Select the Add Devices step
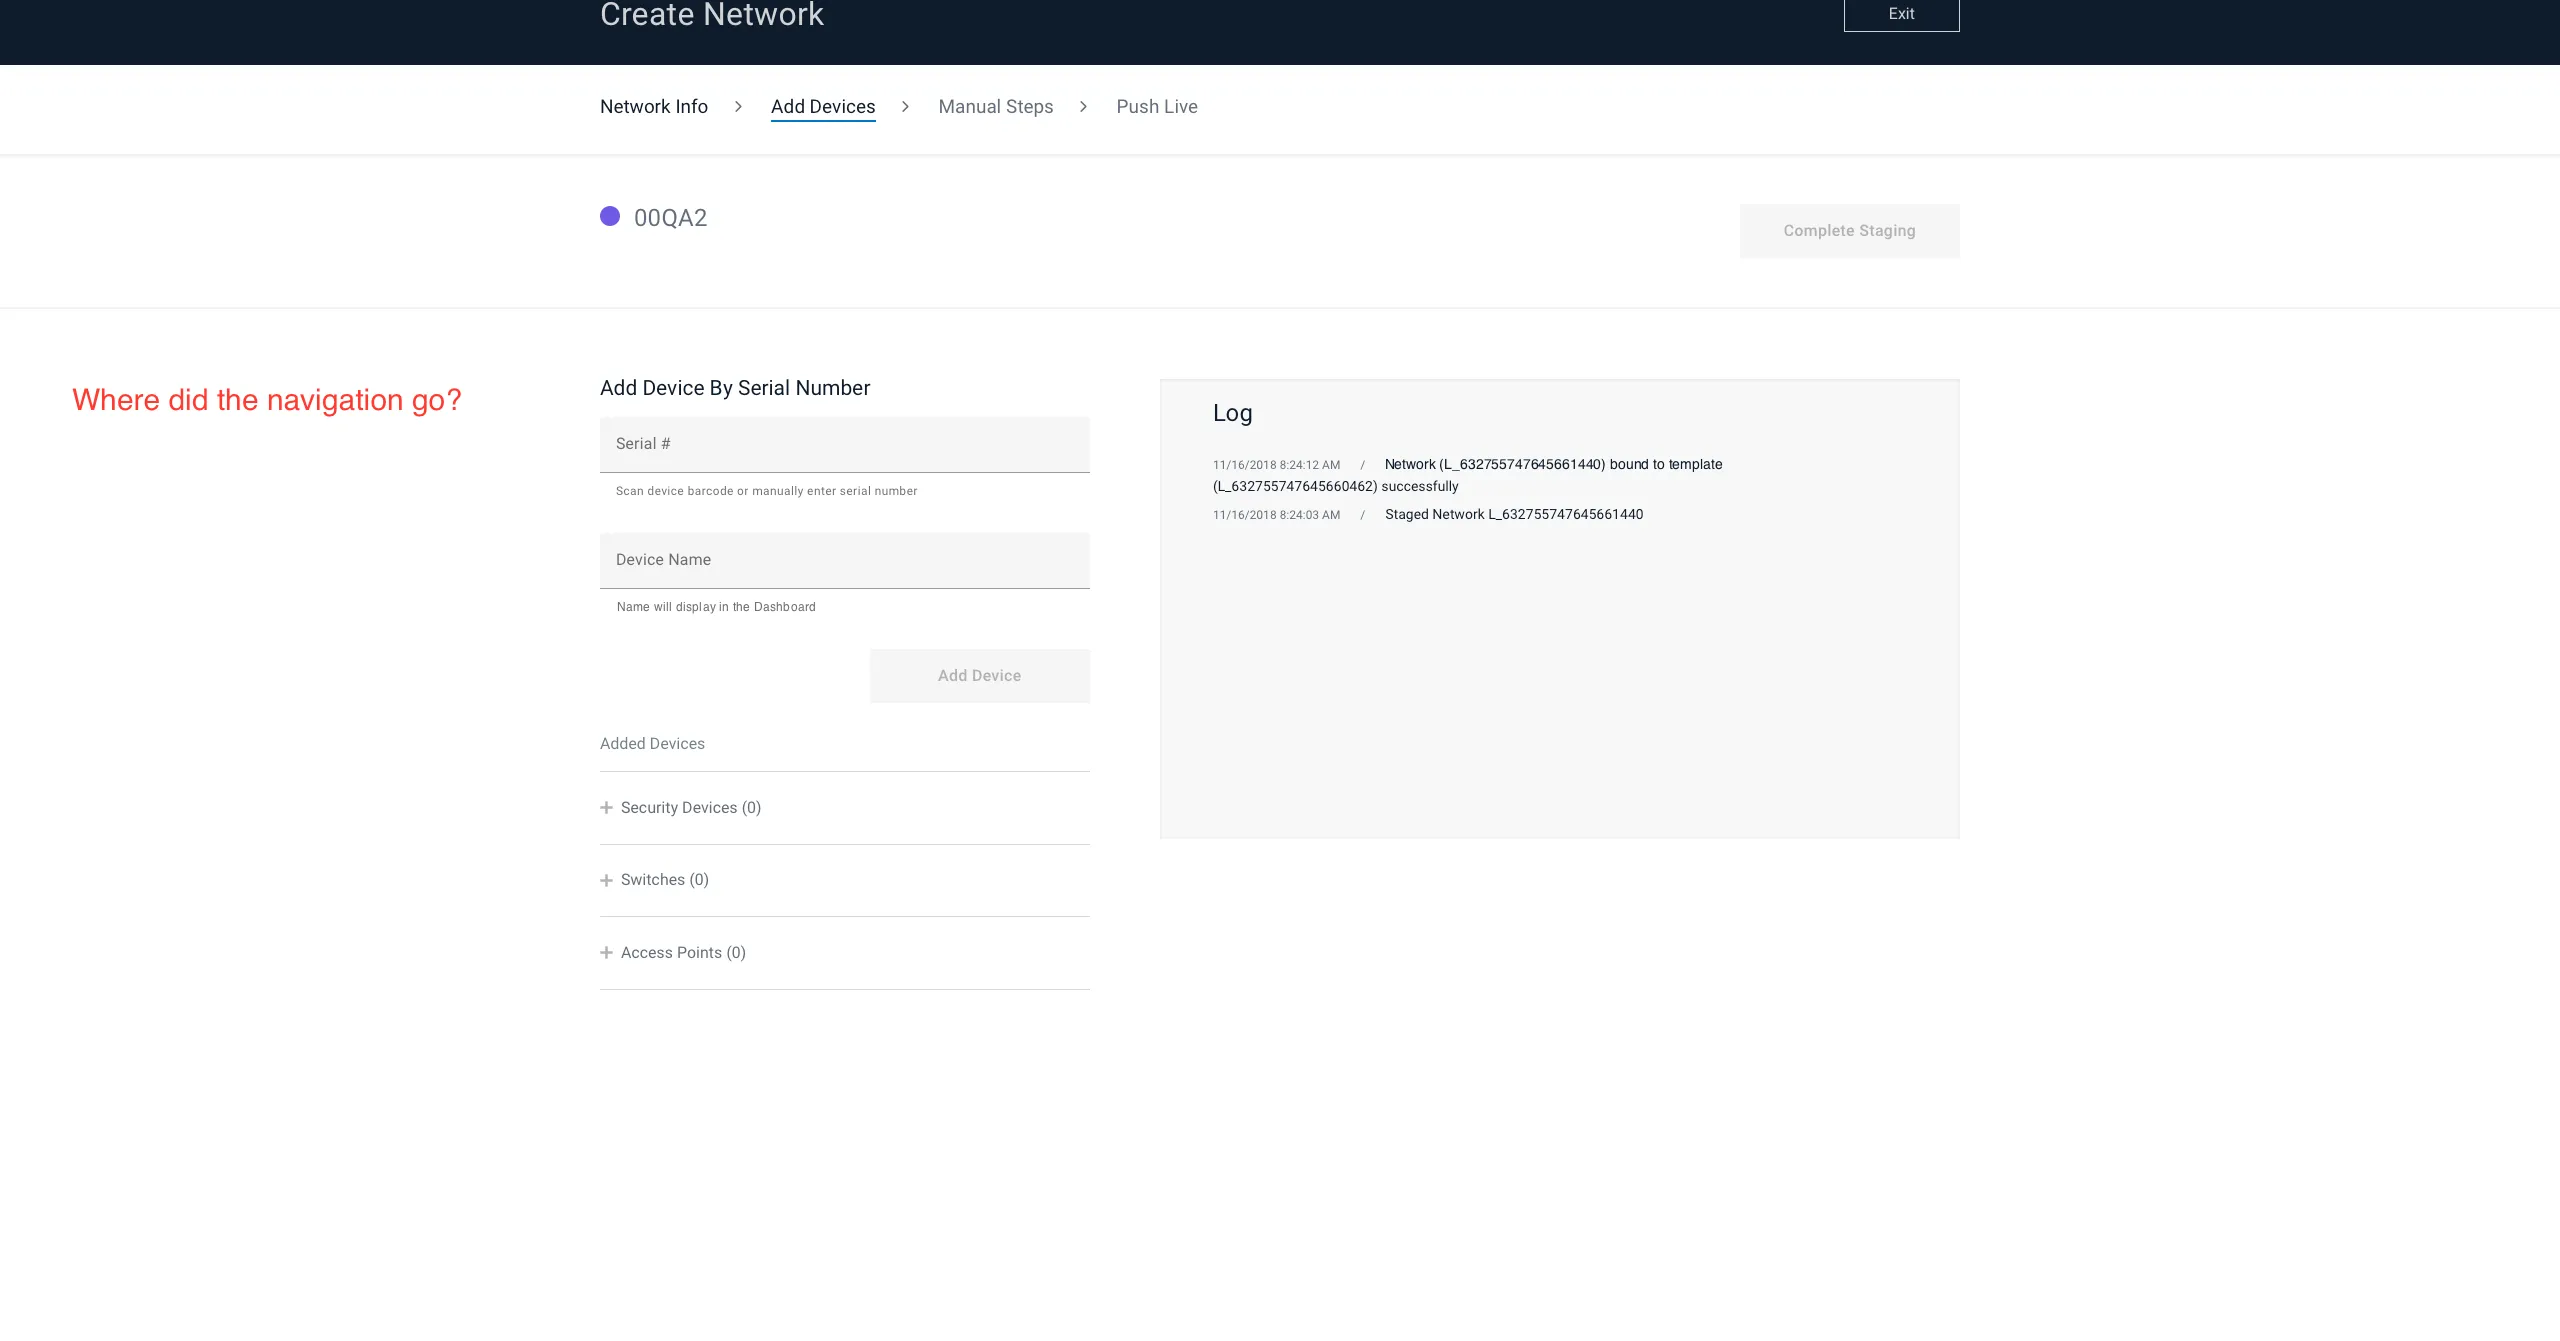This screenshot has width=2560, height=1341. 823,107
